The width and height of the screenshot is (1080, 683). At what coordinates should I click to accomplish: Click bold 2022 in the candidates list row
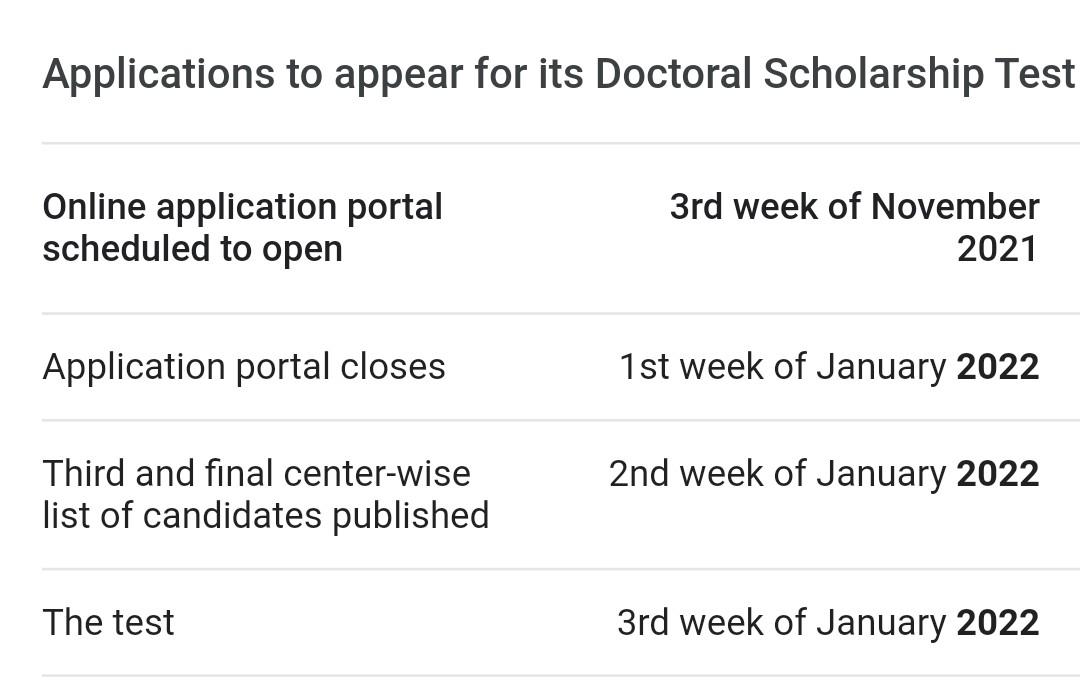coord(997,473)
